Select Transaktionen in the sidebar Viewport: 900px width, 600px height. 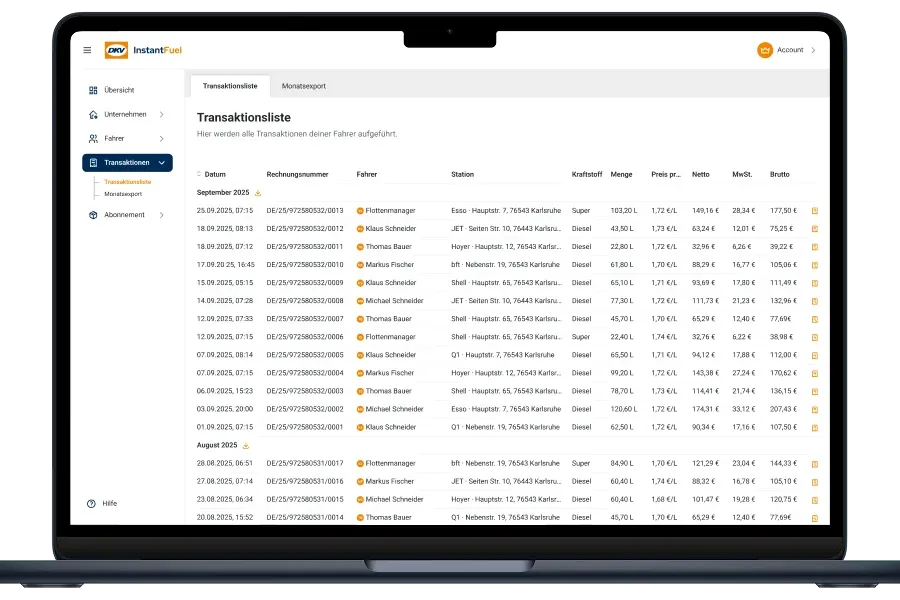coord(127,162)
